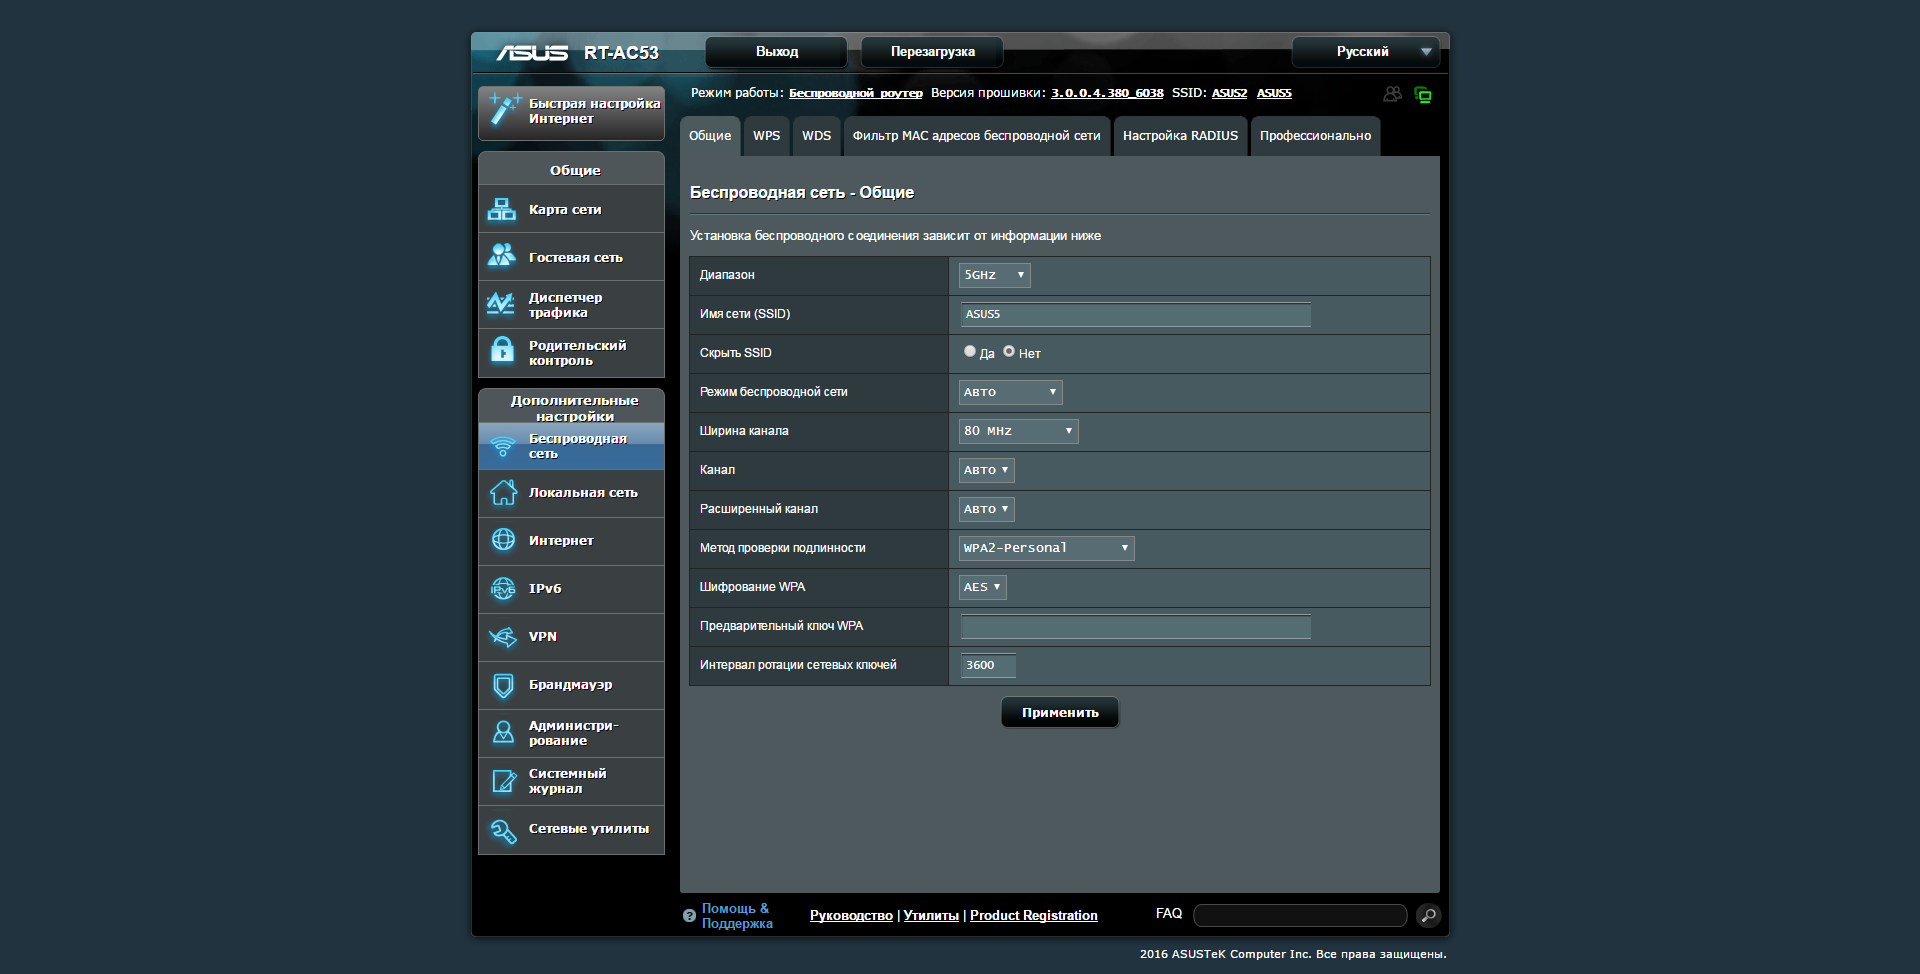The image size is (1920, 974).
Task: Click the FAQ search input field
Action: [x=1300, y=915]
